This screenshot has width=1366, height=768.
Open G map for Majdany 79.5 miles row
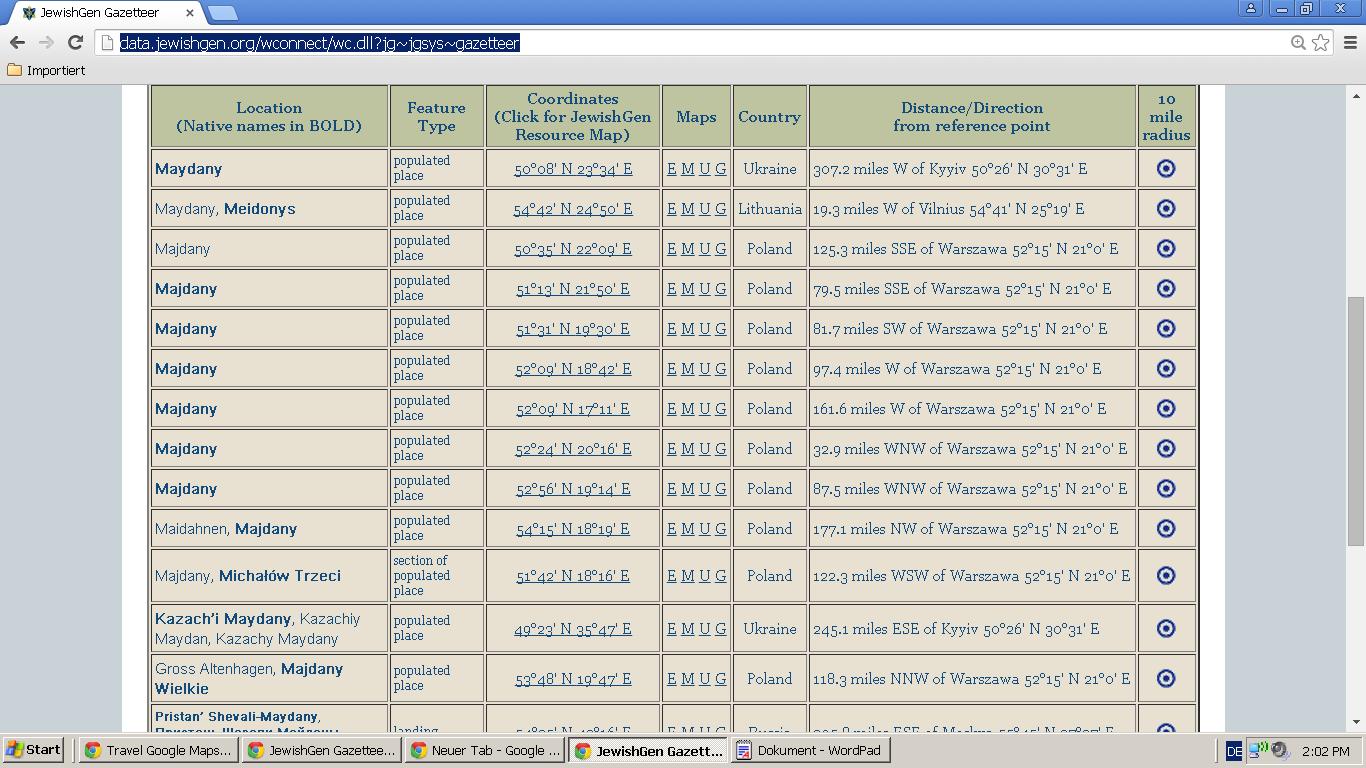[720, 289]
